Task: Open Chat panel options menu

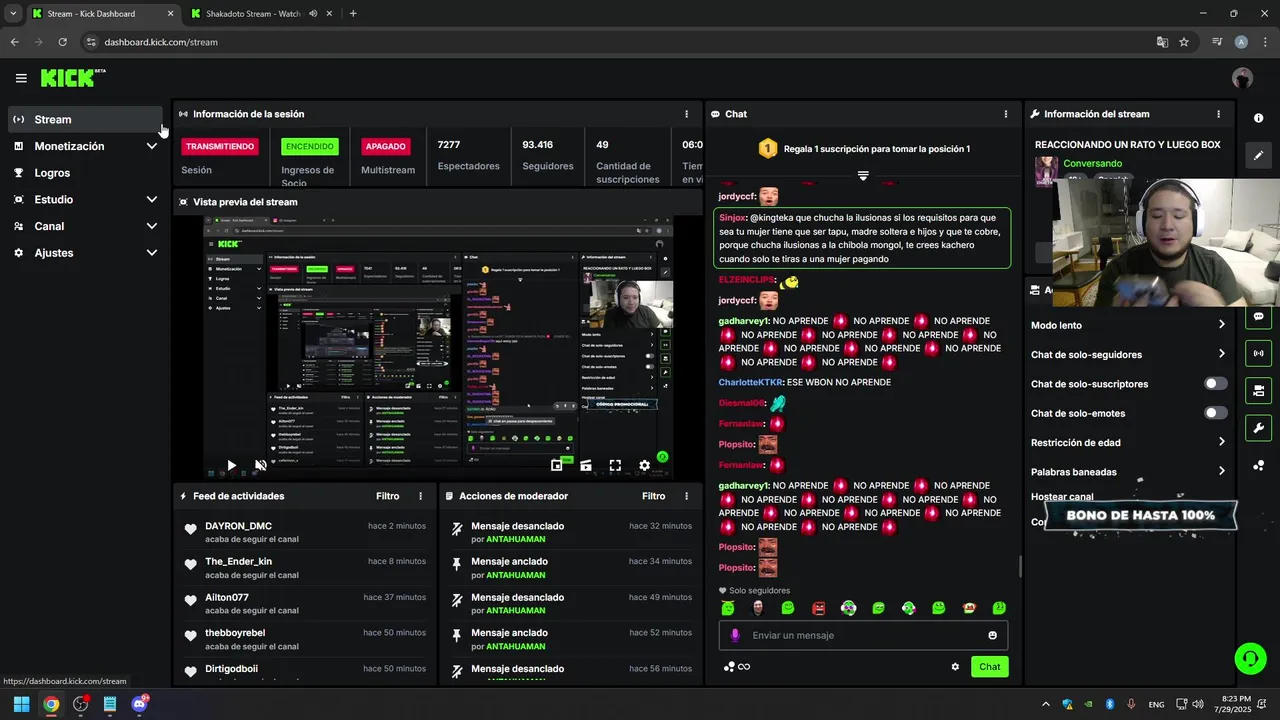Action: pos(1006,114)
